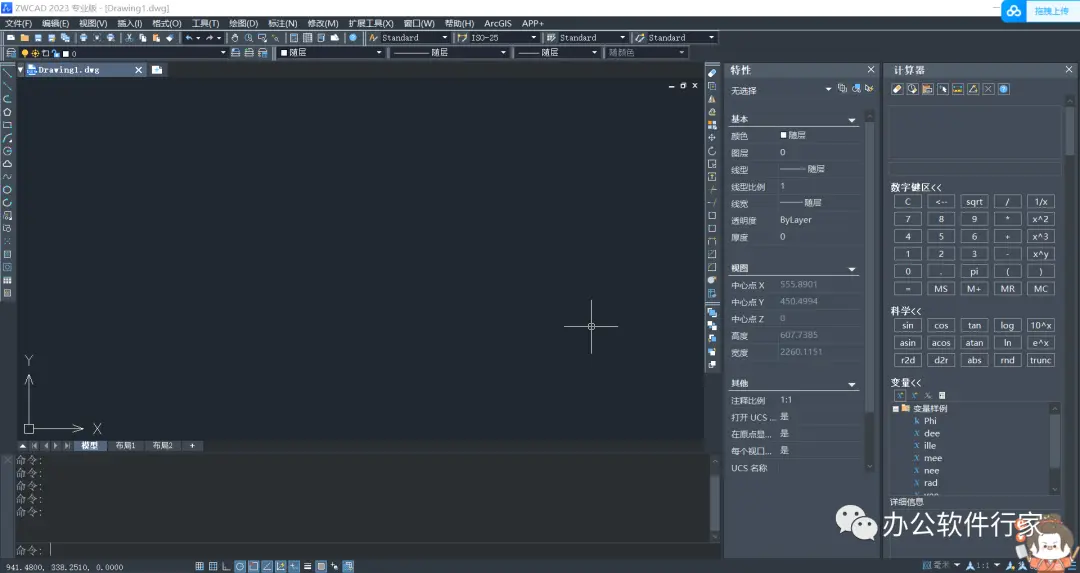Select the Polygon draw tool
This screenshot has height=573, width=1080.
pyautogui.click(x=8, y=112)
